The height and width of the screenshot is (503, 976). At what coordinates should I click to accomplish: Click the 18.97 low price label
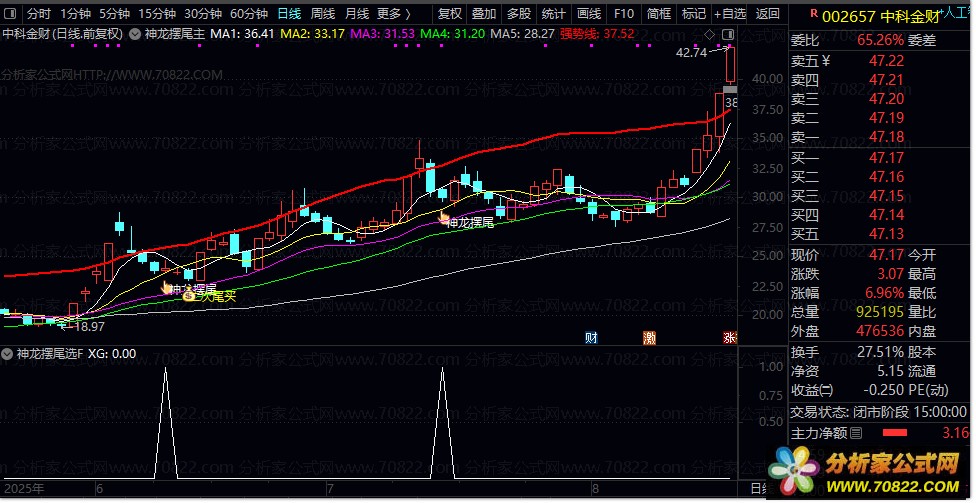tap(88, 326)
